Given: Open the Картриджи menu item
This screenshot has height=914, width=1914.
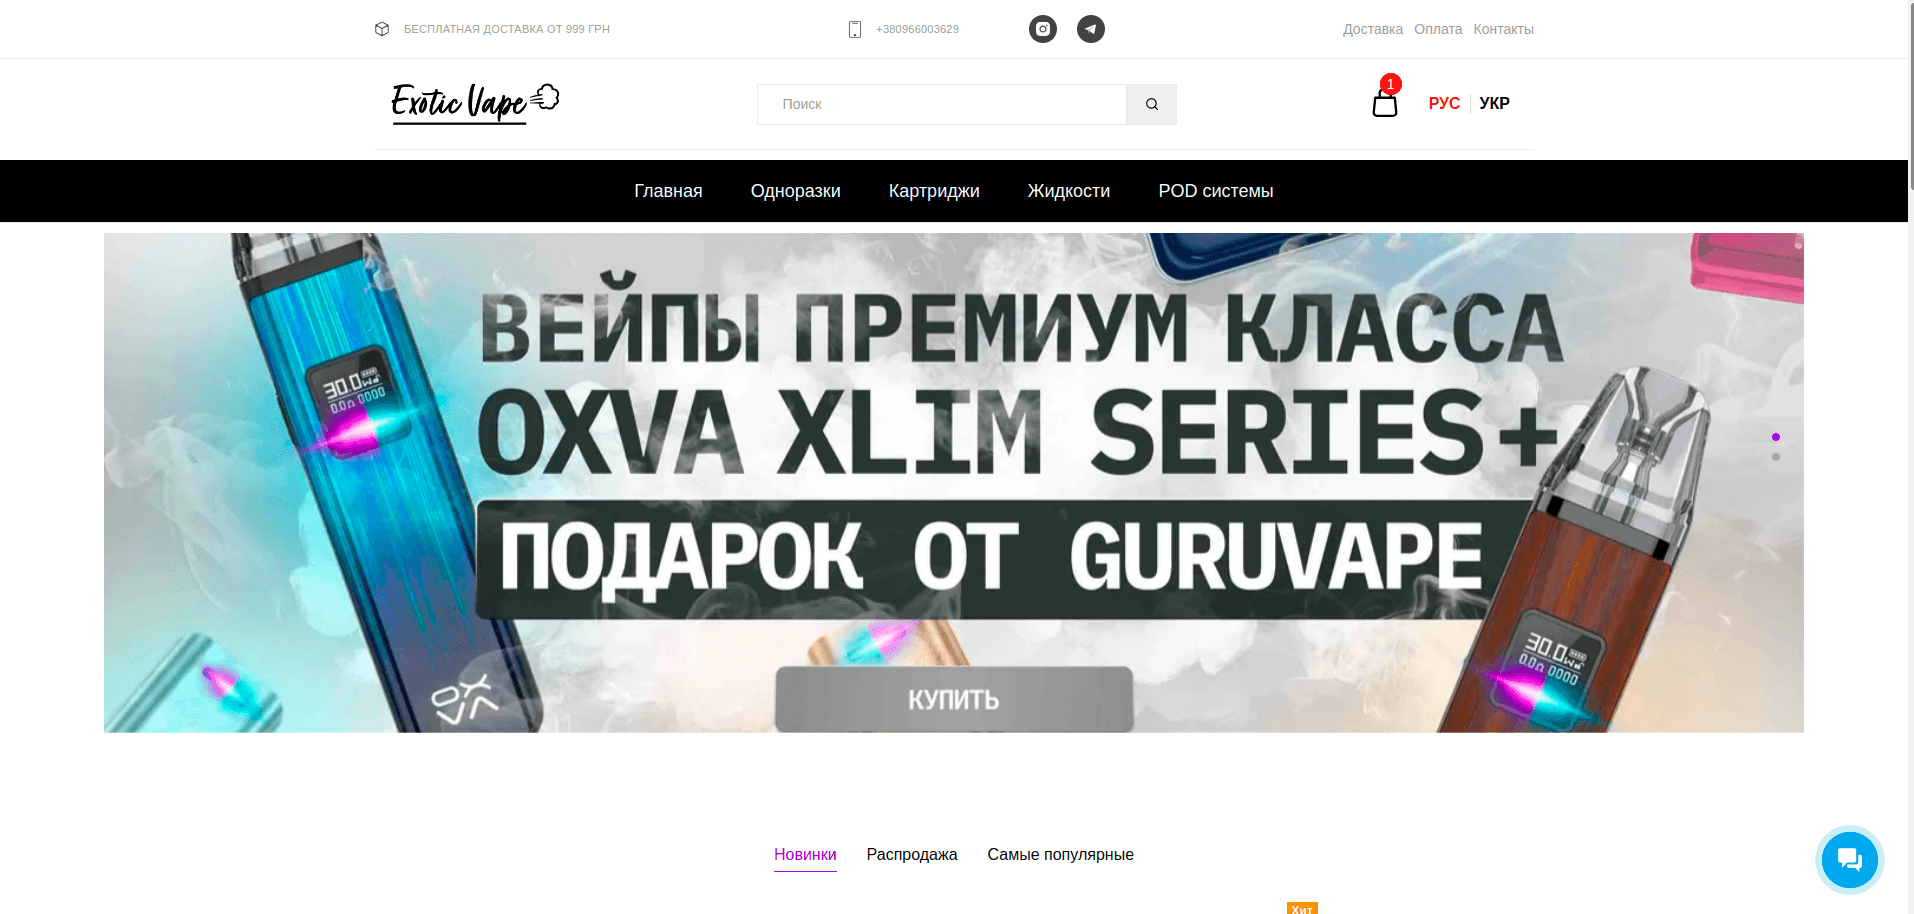Looking at the screenshot, I should pos(934,191).
